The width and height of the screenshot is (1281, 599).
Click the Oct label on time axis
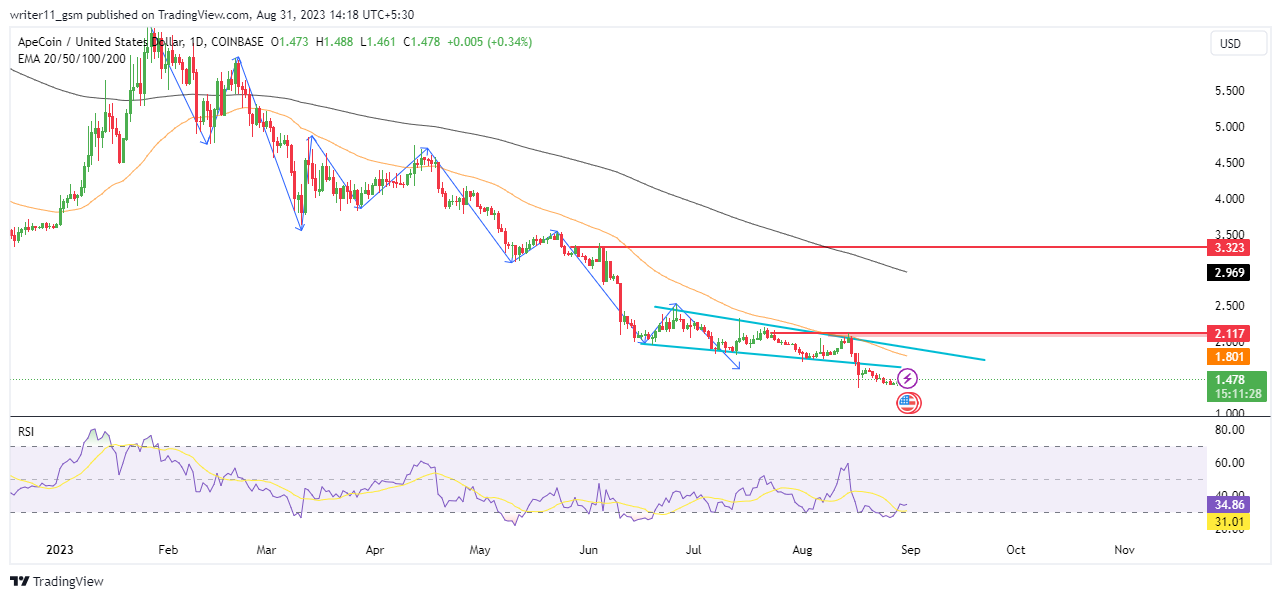click(x=1015, y=550)
